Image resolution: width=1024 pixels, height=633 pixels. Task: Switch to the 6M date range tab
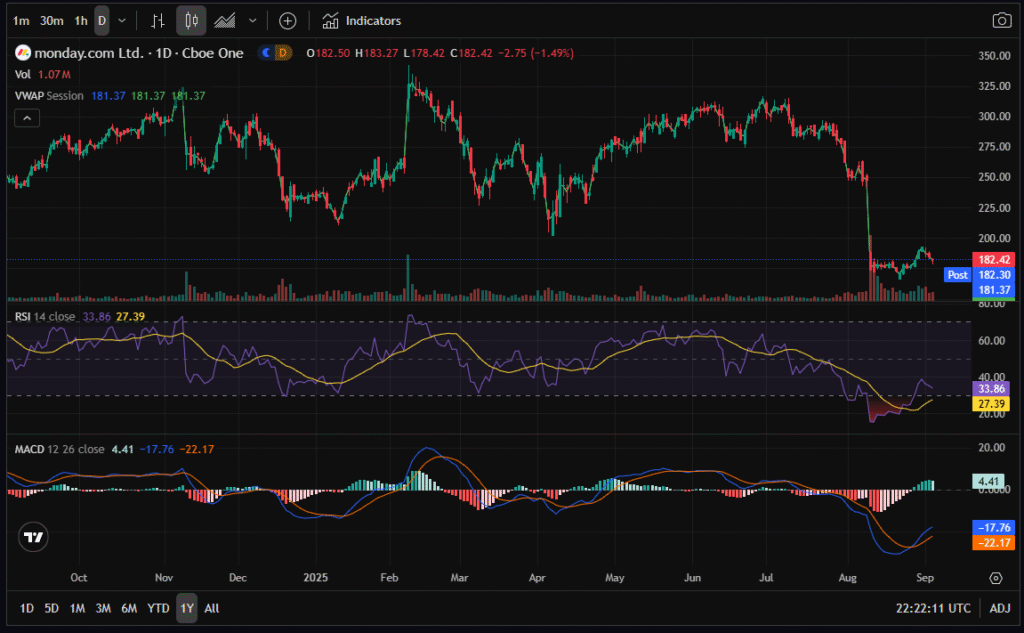[129, 608]
